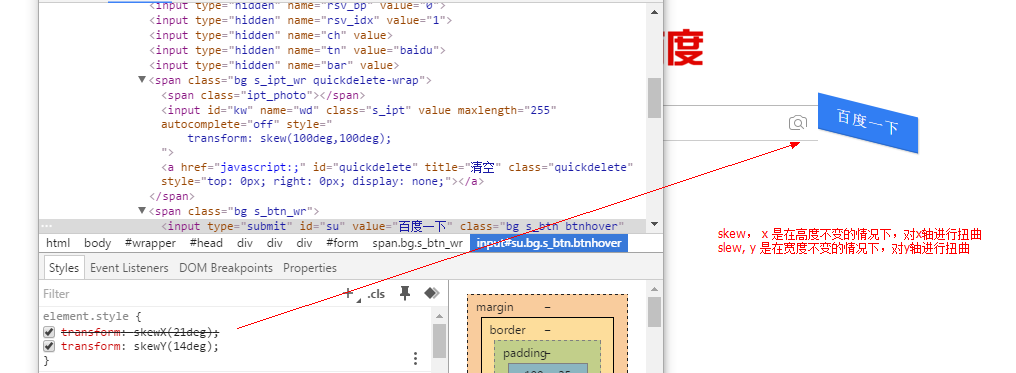
Task: Select #wrapper in the breadcrumb bar
Action: click(x=150, y=243)
